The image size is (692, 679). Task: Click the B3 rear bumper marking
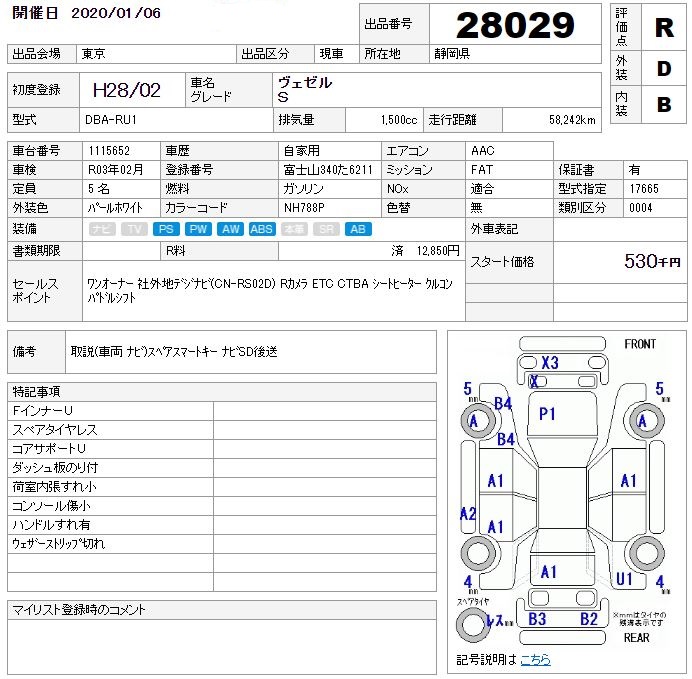(x=537, y=619)
